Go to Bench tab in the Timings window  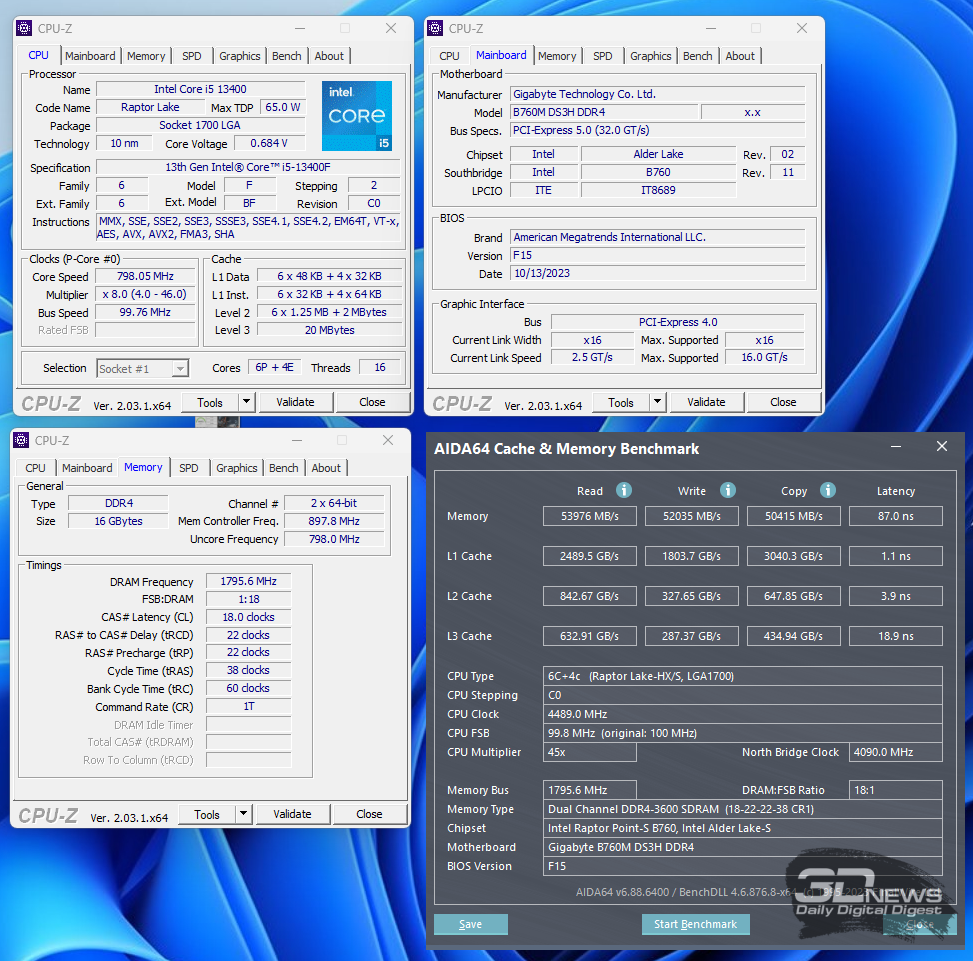pyautogui.click(x=284, y=468)
